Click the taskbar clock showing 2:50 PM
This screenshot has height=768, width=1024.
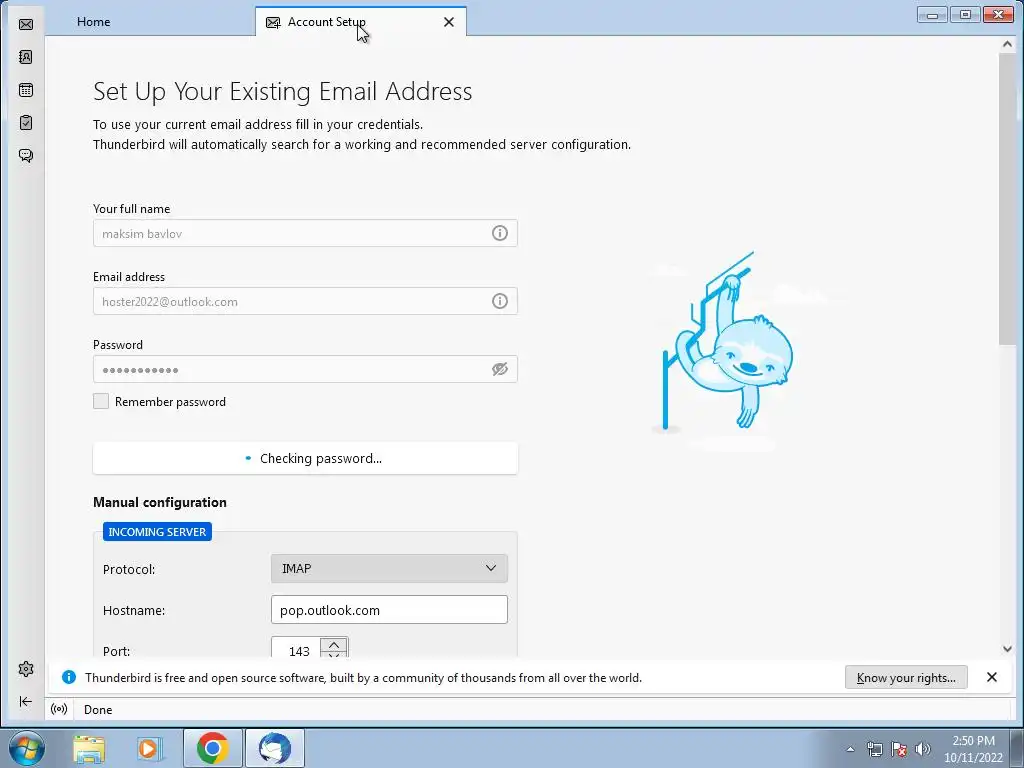[973, 749]
